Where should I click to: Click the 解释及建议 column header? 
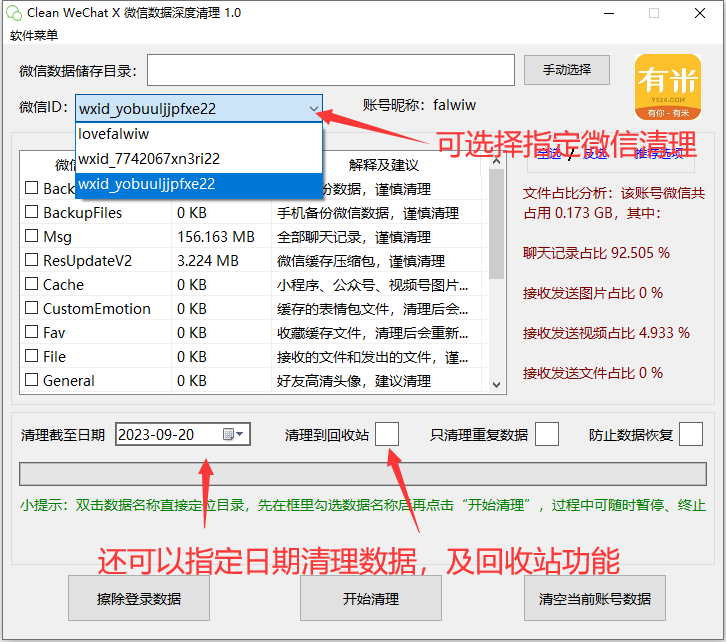pyautogui.click(x=383, y=165)
